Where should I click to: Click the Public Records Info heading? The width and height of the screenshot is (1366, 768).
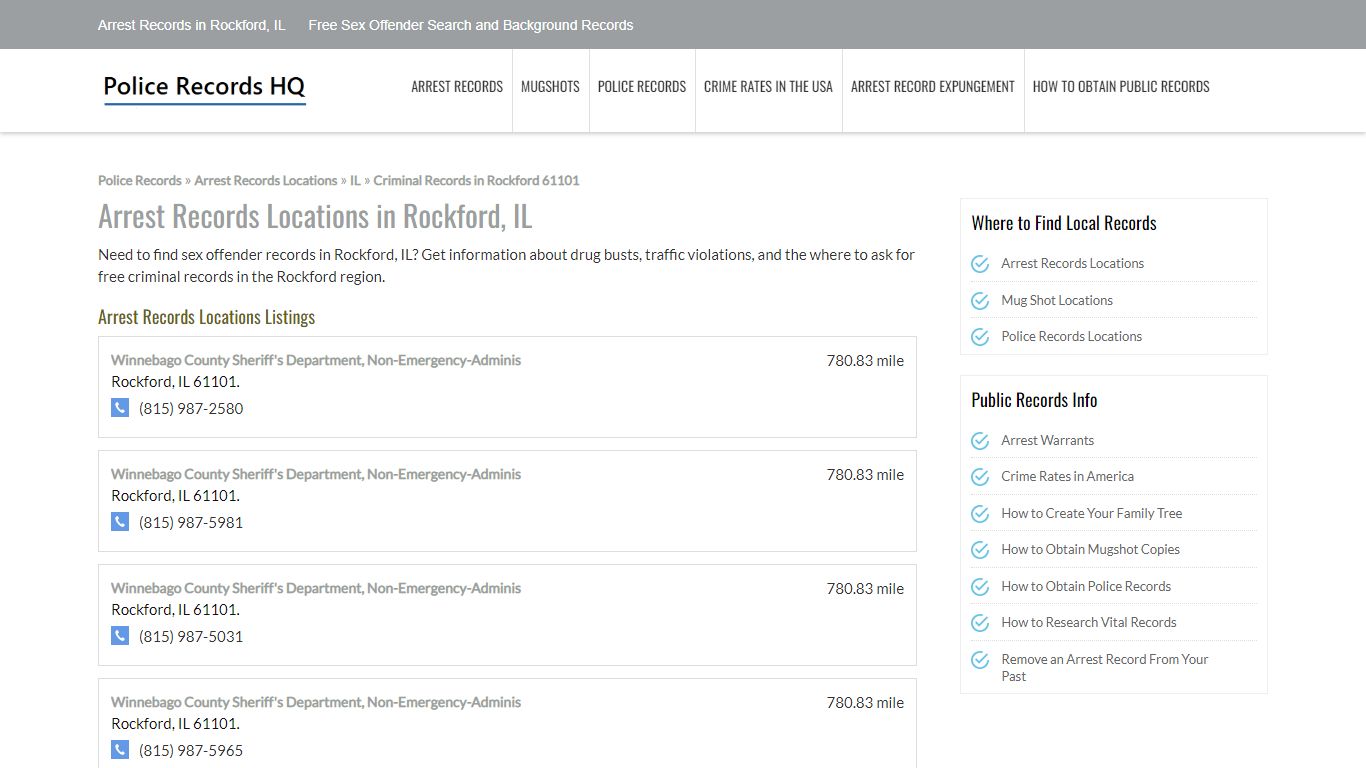1034,400
